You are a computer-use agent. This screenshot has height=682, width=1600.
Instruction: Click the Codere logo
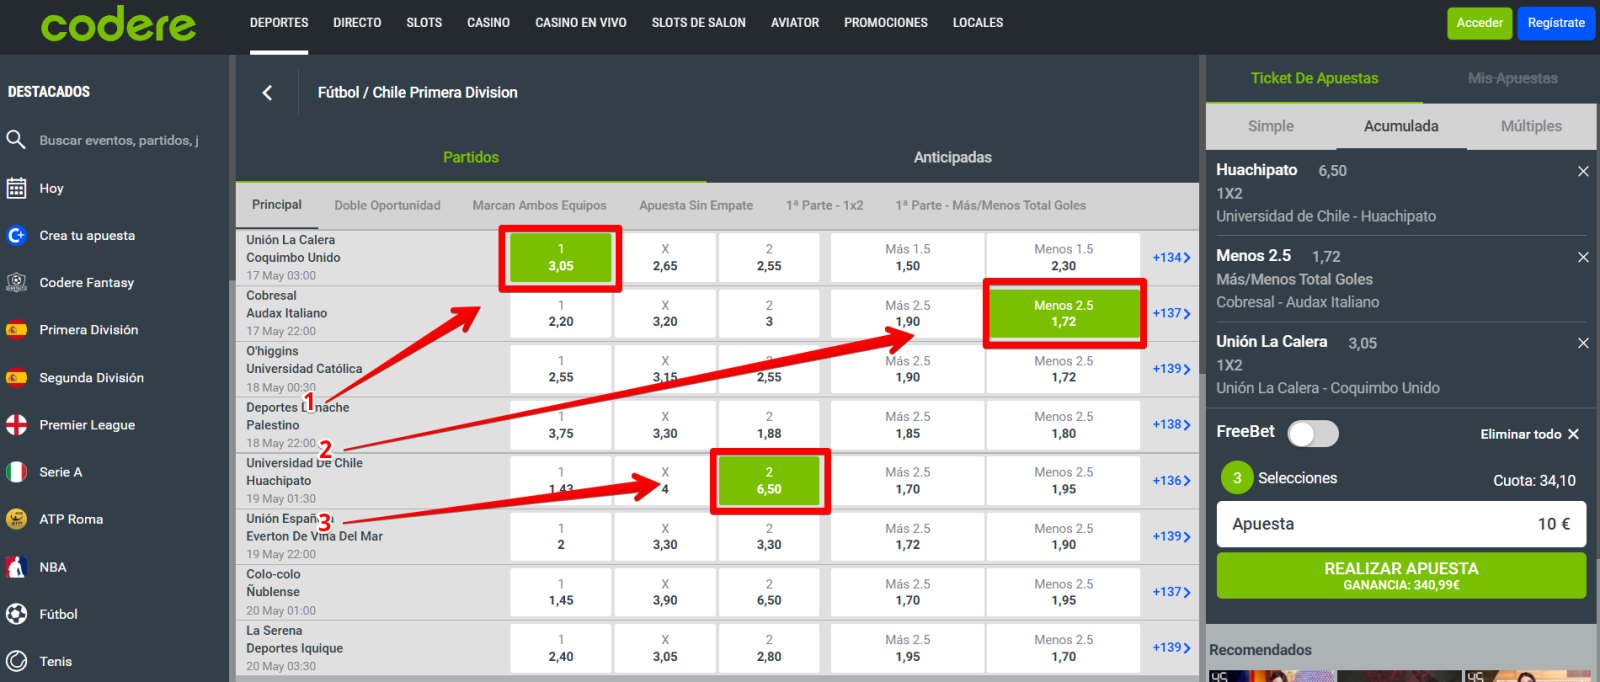click(118, 25)
